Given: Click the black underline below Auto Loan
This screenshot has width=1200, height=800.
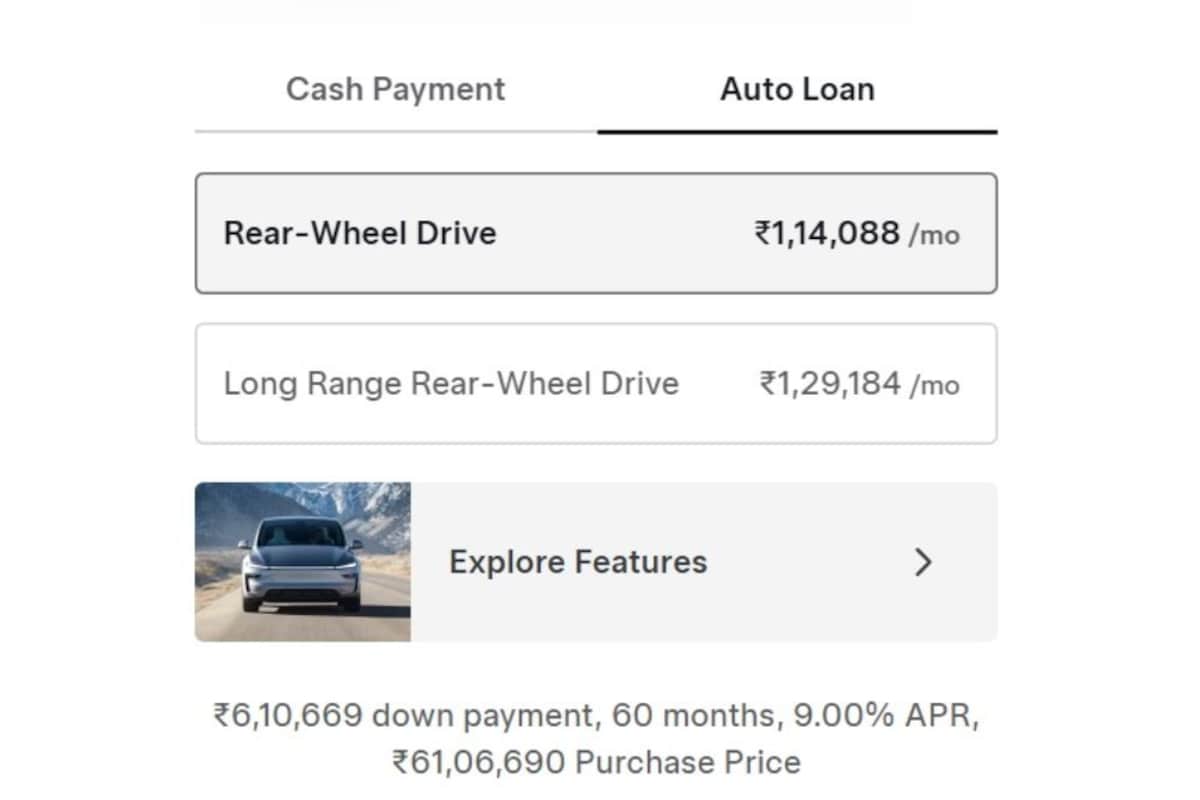Looking at the screenshot, I should pyautogui.click(x=797, y=131).
